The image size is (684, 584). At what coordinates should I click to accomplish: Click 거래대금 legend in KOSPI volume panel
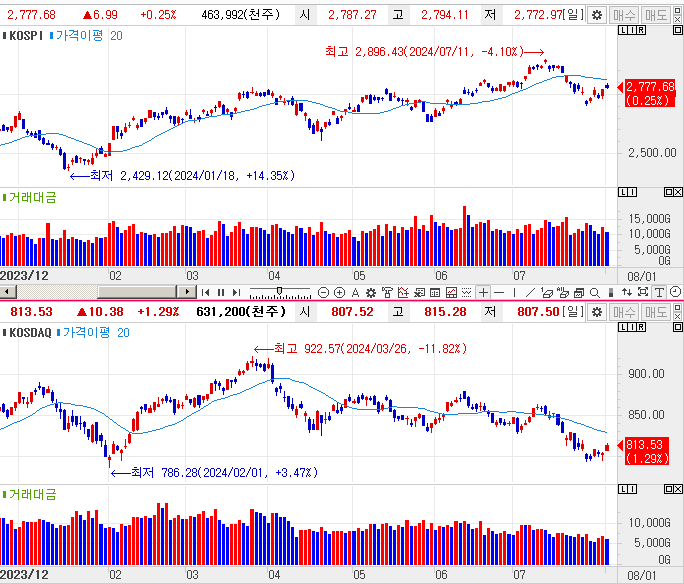tap(30, 198)
